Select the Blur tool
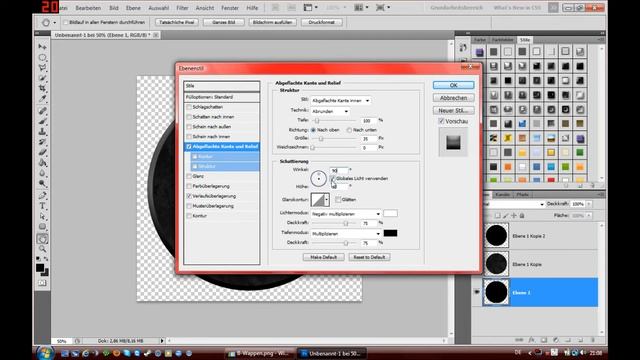This screenshot has width=640, height=360. 42,173
